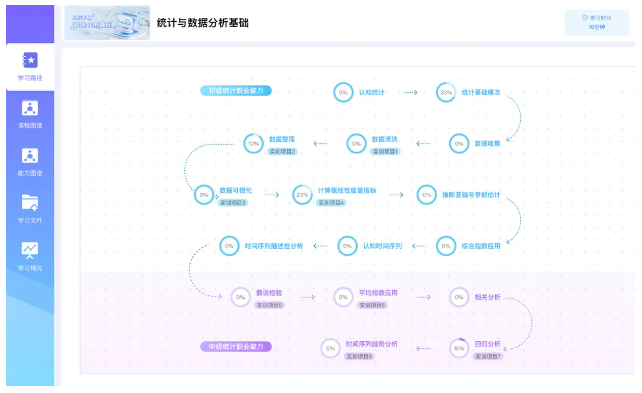The height and width of the screenshot is (393, 642).
Task: Select the 中级统计职业能力 stage tag
Action: point(236,347)
